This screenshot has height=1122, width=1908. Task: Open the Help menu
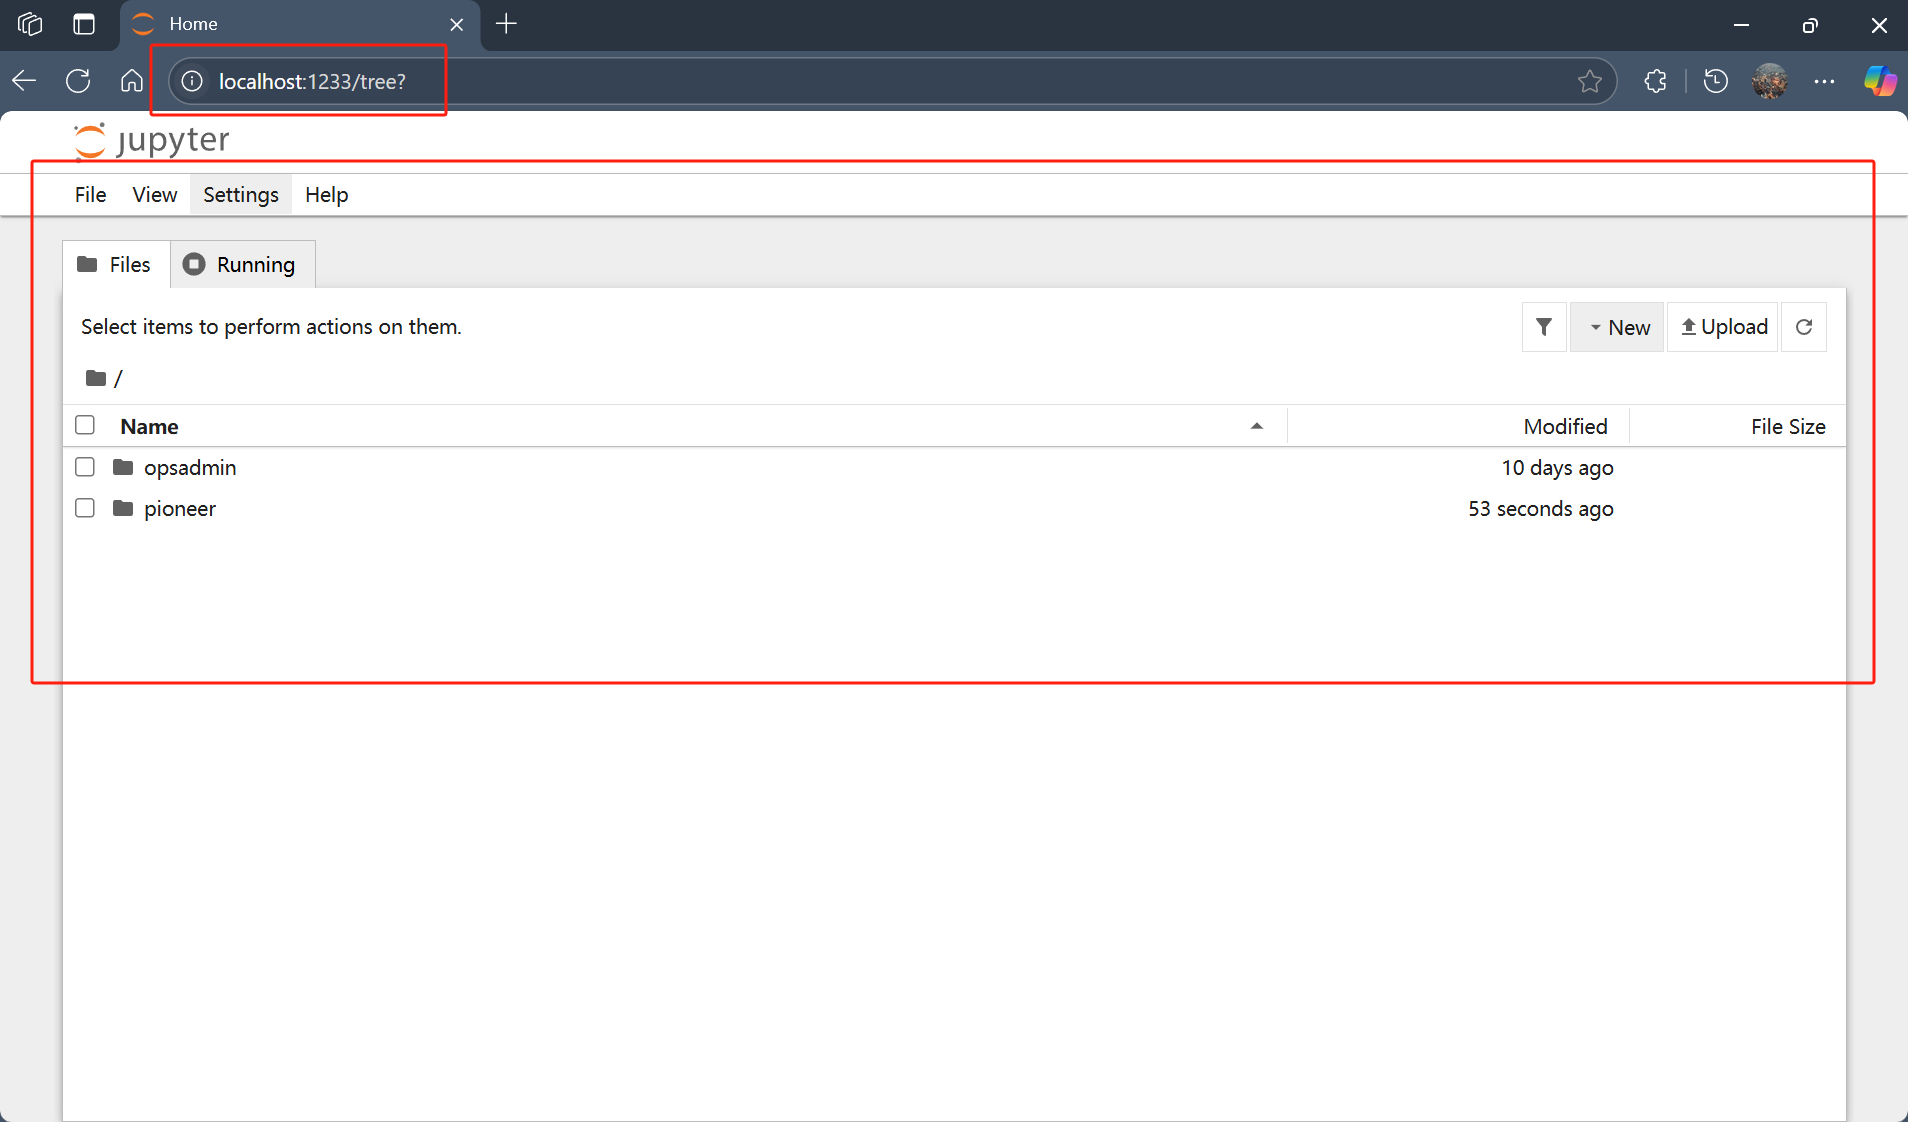click(327, 195)
